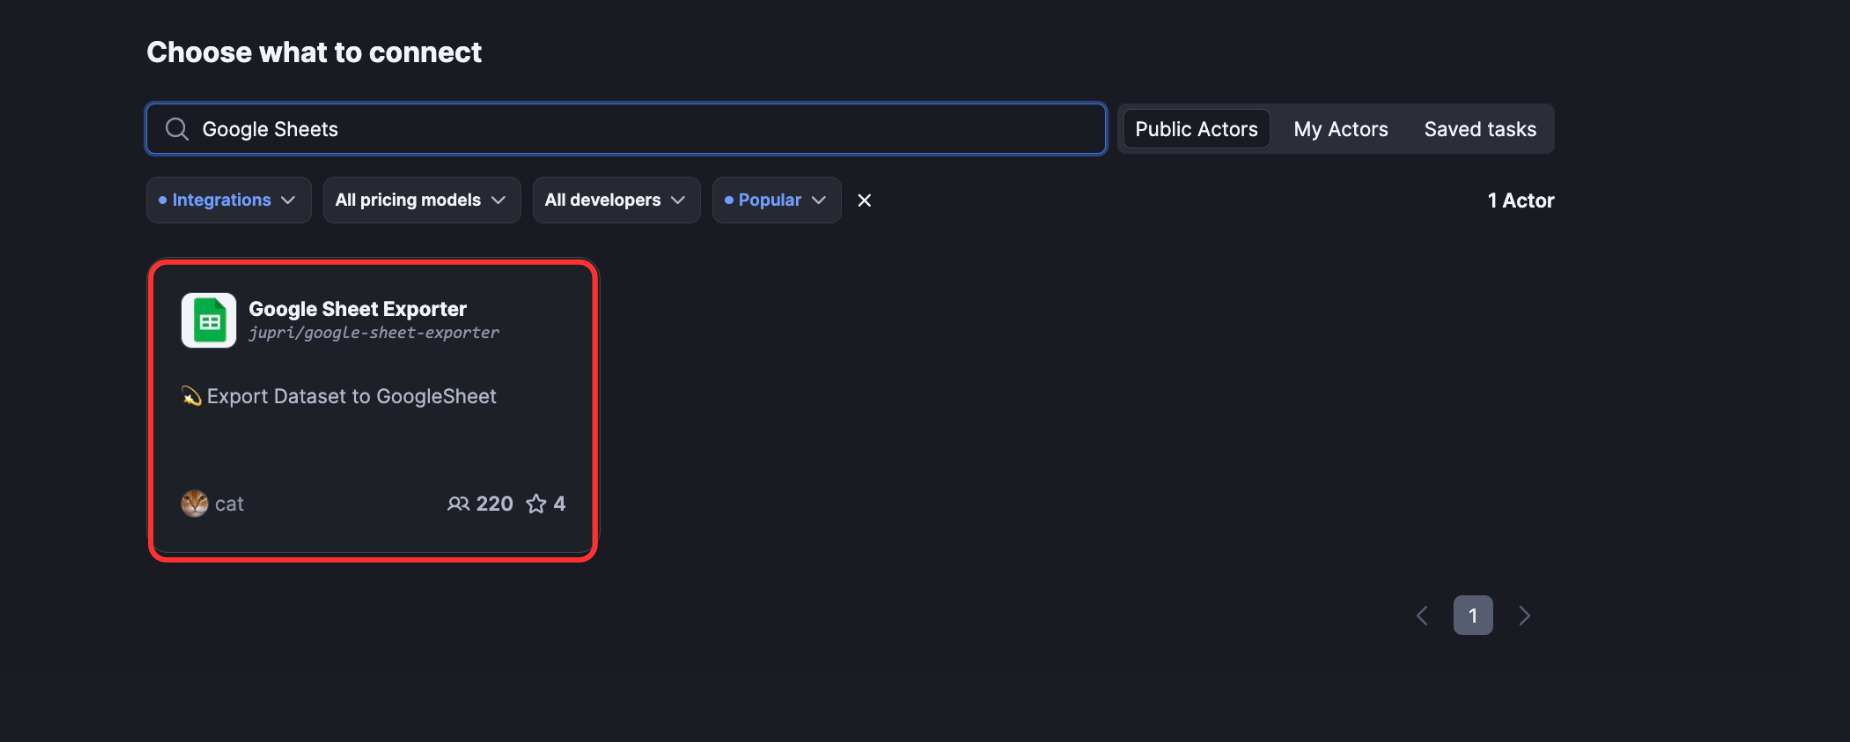The width and height of the screenshot is (1850, 742).
Task: Switch to the My Actors tab
Action: pyautogui.click(x=1340, y=129)
